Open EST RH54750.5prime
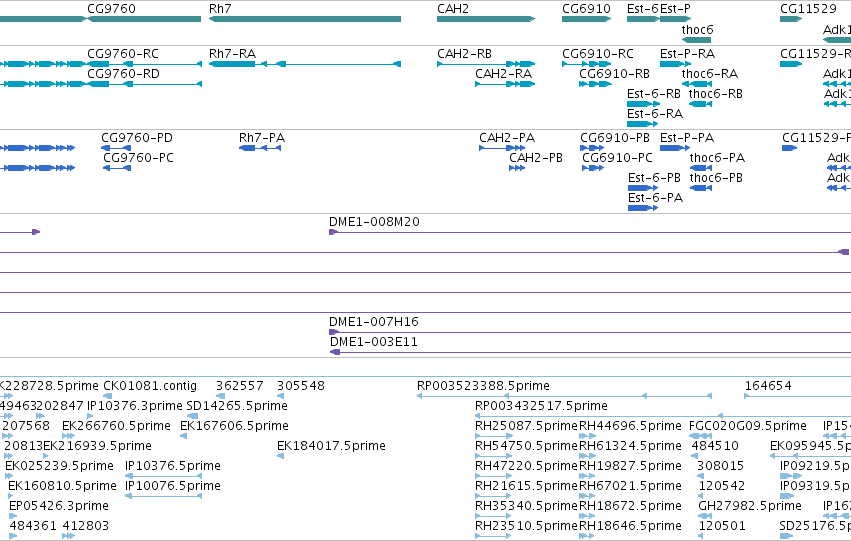The height and width of the screenshot is (541, 851). (526, 446)
